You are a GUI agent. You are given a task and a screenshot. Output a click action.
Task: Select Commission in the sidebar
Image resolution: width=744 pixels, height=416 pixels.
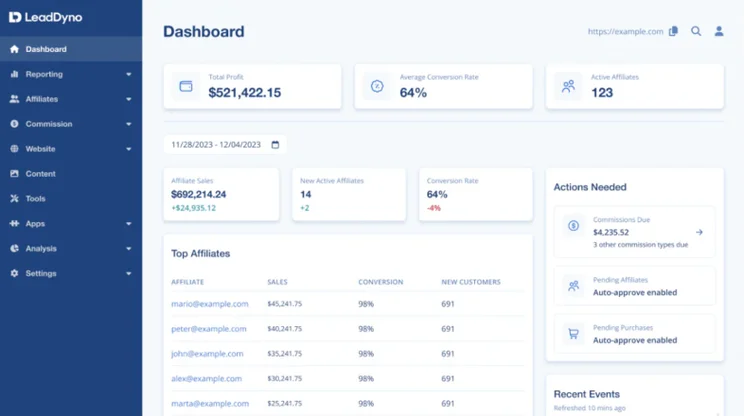[x=71, y=124]
